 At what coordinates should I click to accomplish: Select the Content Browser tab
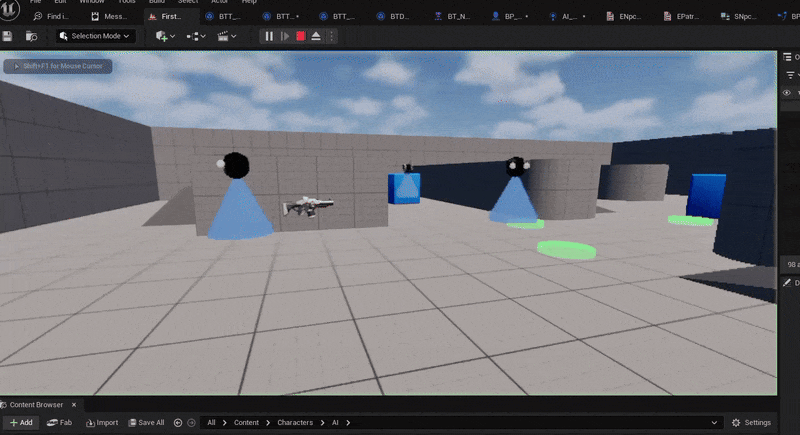36,404
